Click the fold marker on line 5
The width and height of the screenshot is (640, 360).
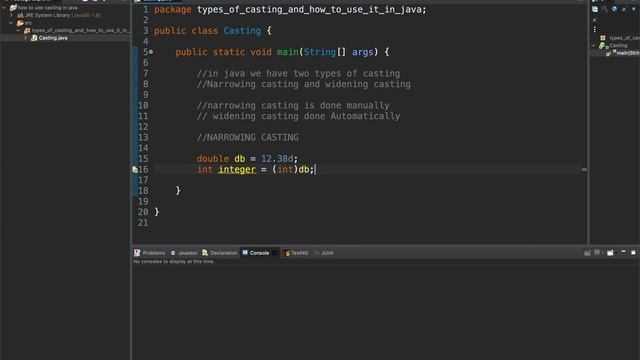pos(151,52)
